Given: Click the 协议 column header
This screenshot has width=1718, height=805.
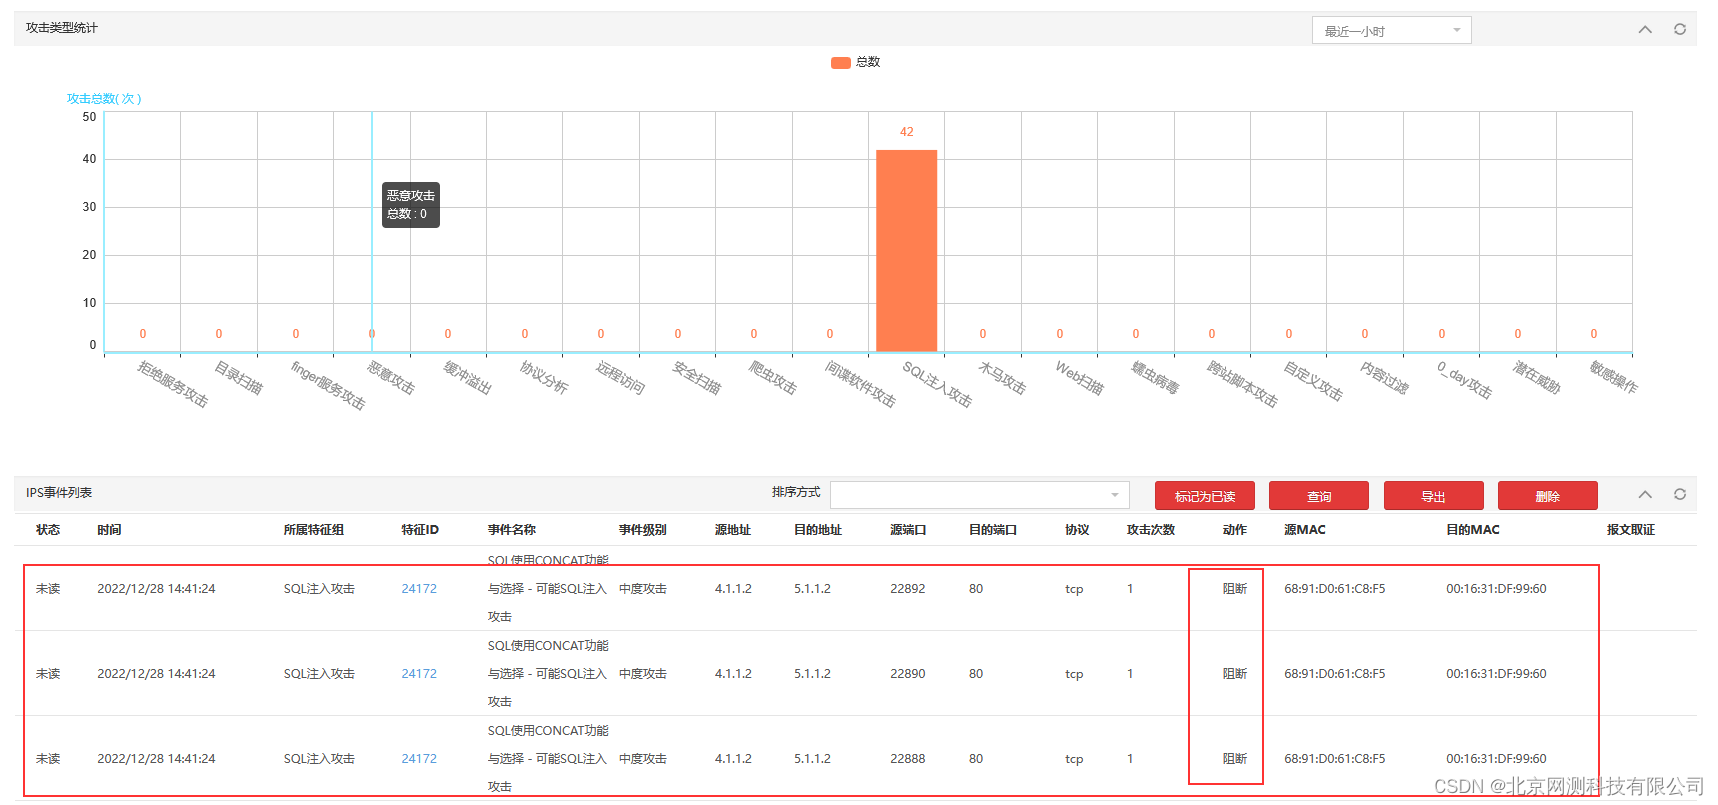Looking at the screenshot, I should [x=1077, y=530].
